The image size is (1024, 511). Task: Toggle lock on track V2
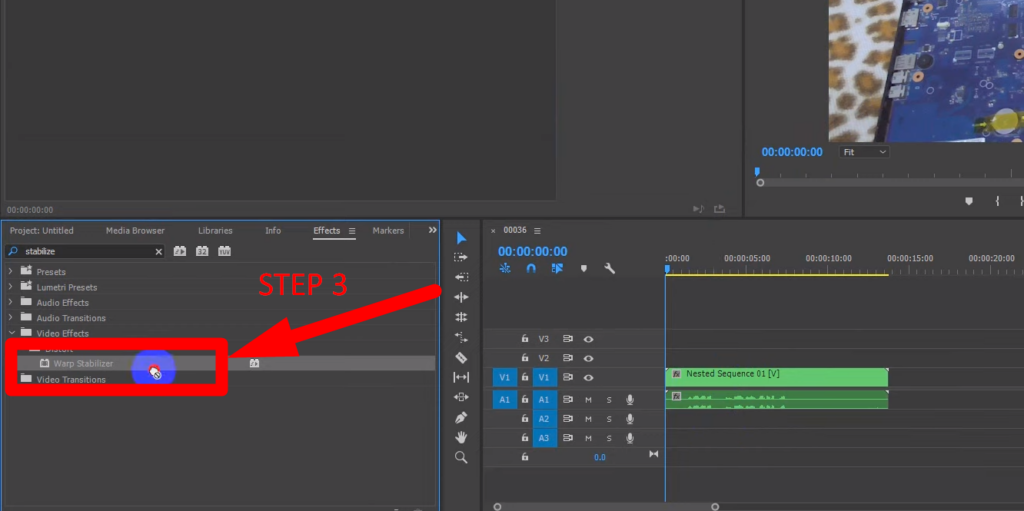tap(525, 358)
